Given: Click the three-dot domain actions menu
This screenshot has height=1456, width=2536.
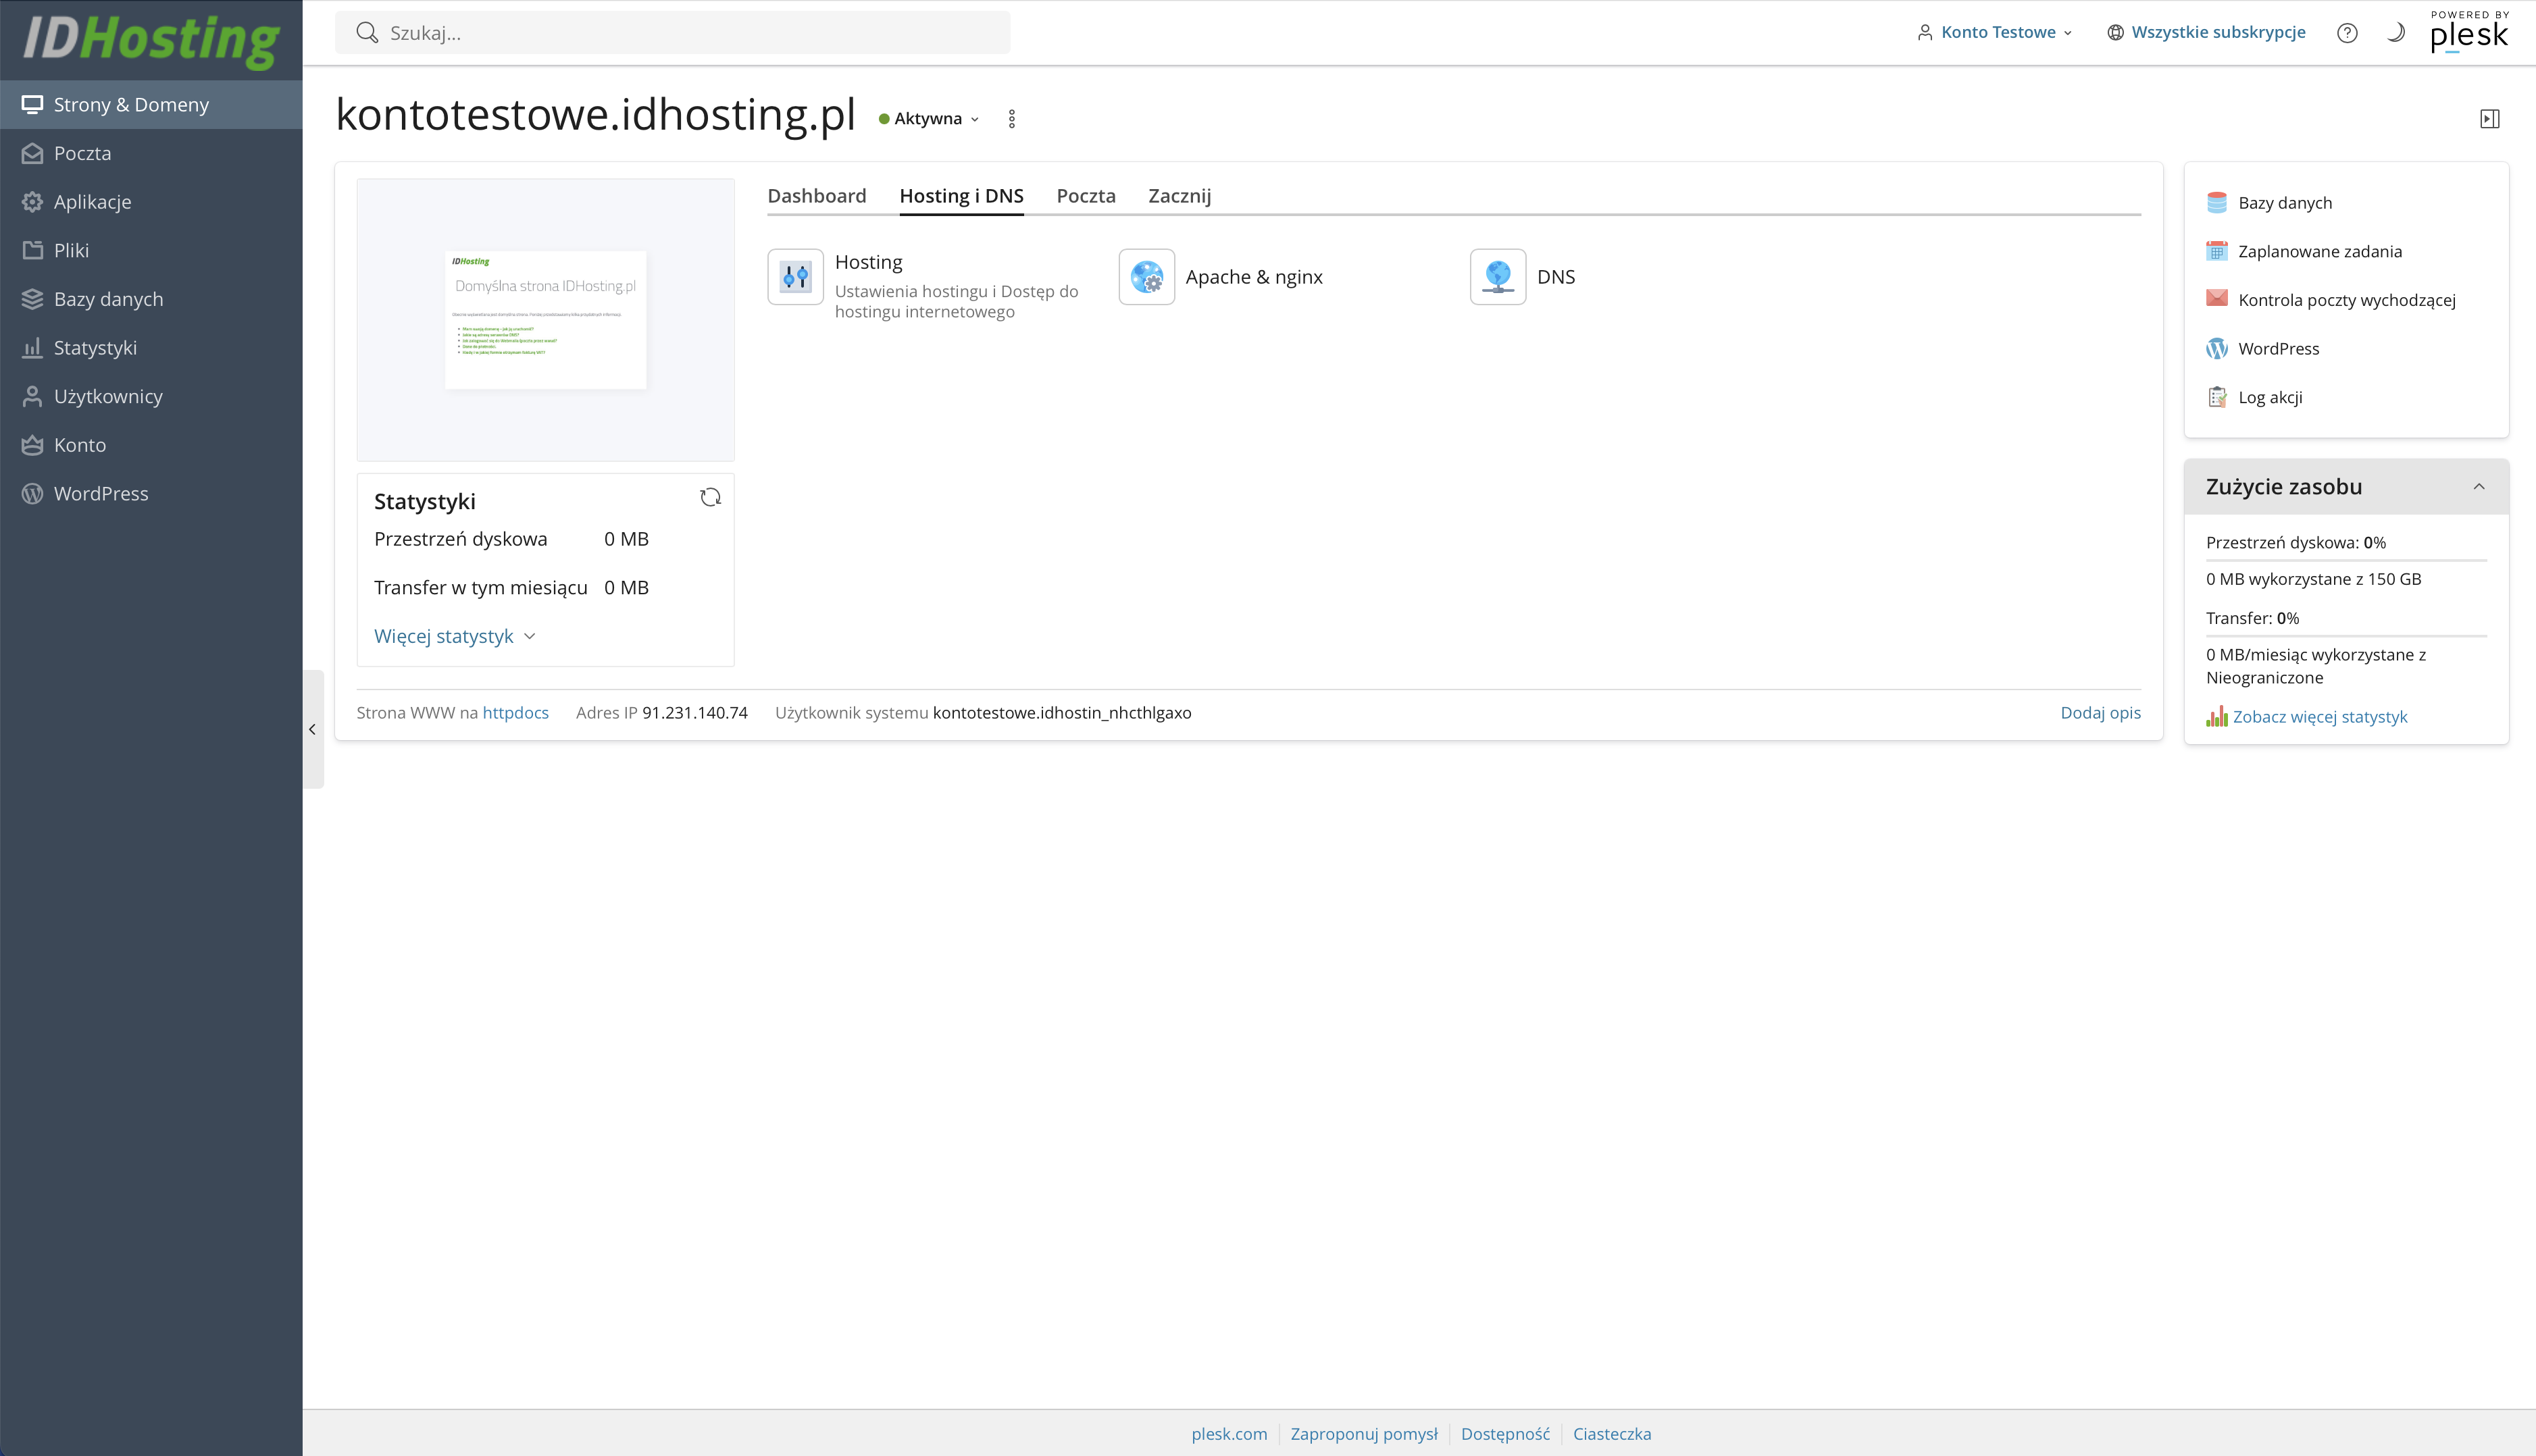Looking at the screenshot, I should pos(1012,119).
